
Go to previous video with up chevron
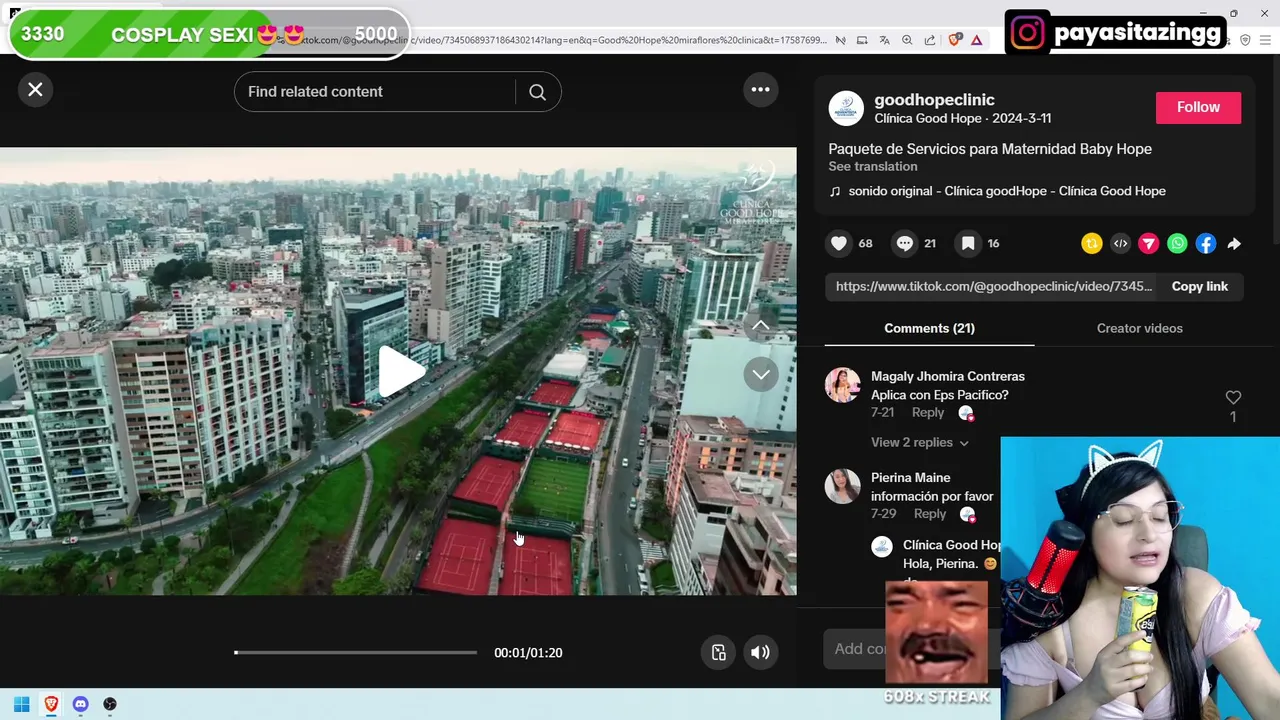pos(761,325)
